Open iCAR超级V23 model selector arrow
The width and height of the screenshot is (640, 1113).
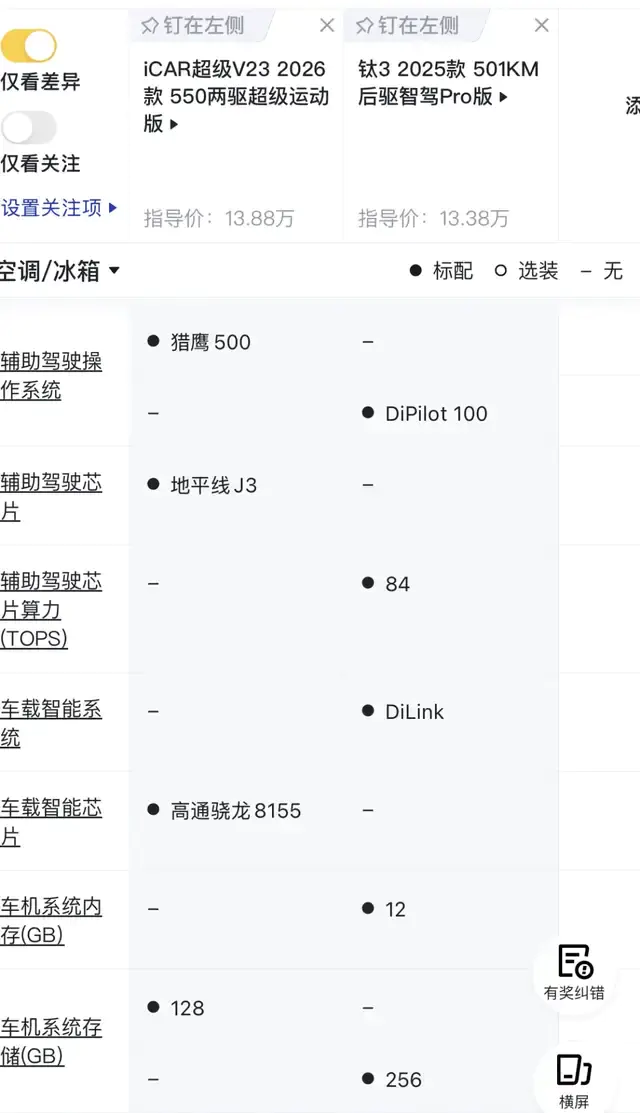(x=174, y=124)
